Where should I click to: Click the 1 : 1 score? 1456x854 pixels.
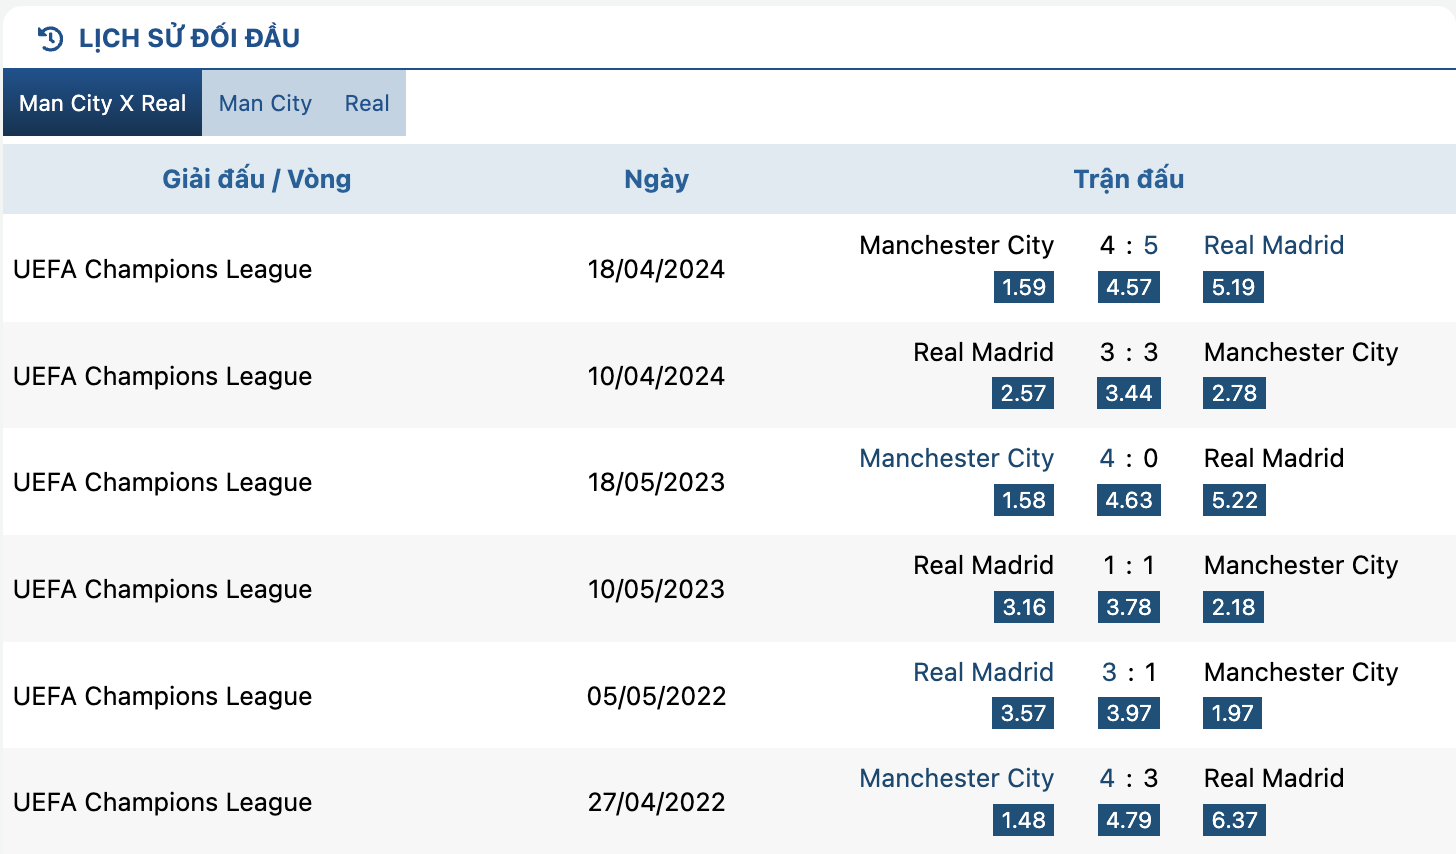click(x=1129, y=565)
